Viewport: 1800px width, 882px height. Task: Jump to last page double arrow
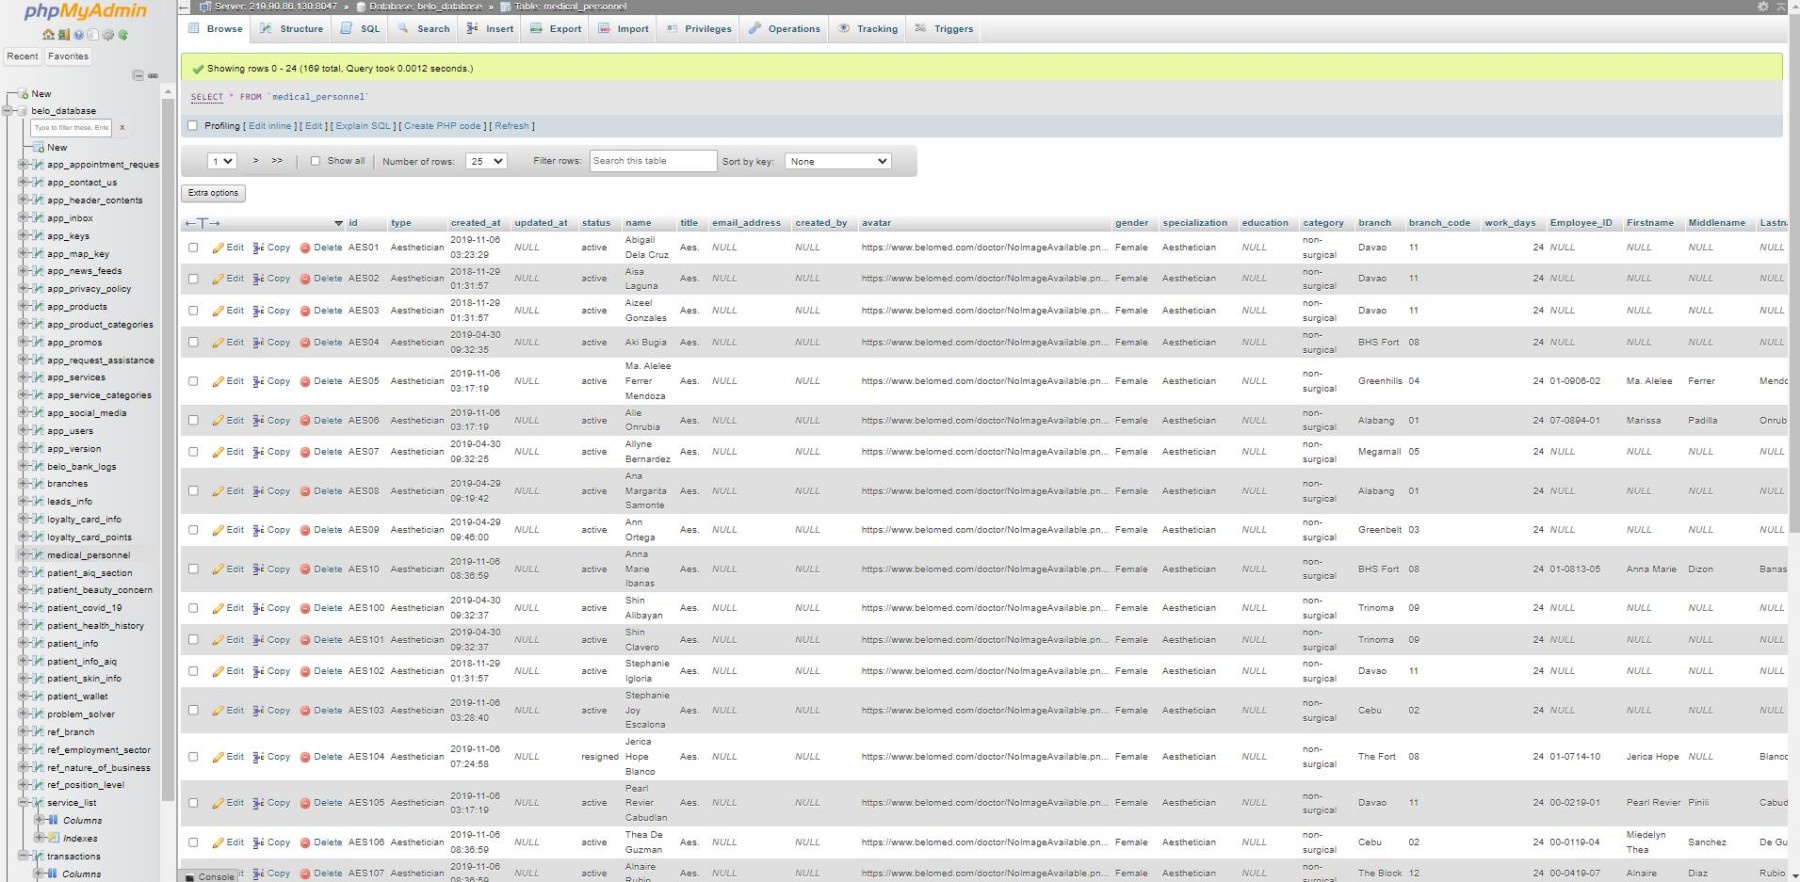277,161
